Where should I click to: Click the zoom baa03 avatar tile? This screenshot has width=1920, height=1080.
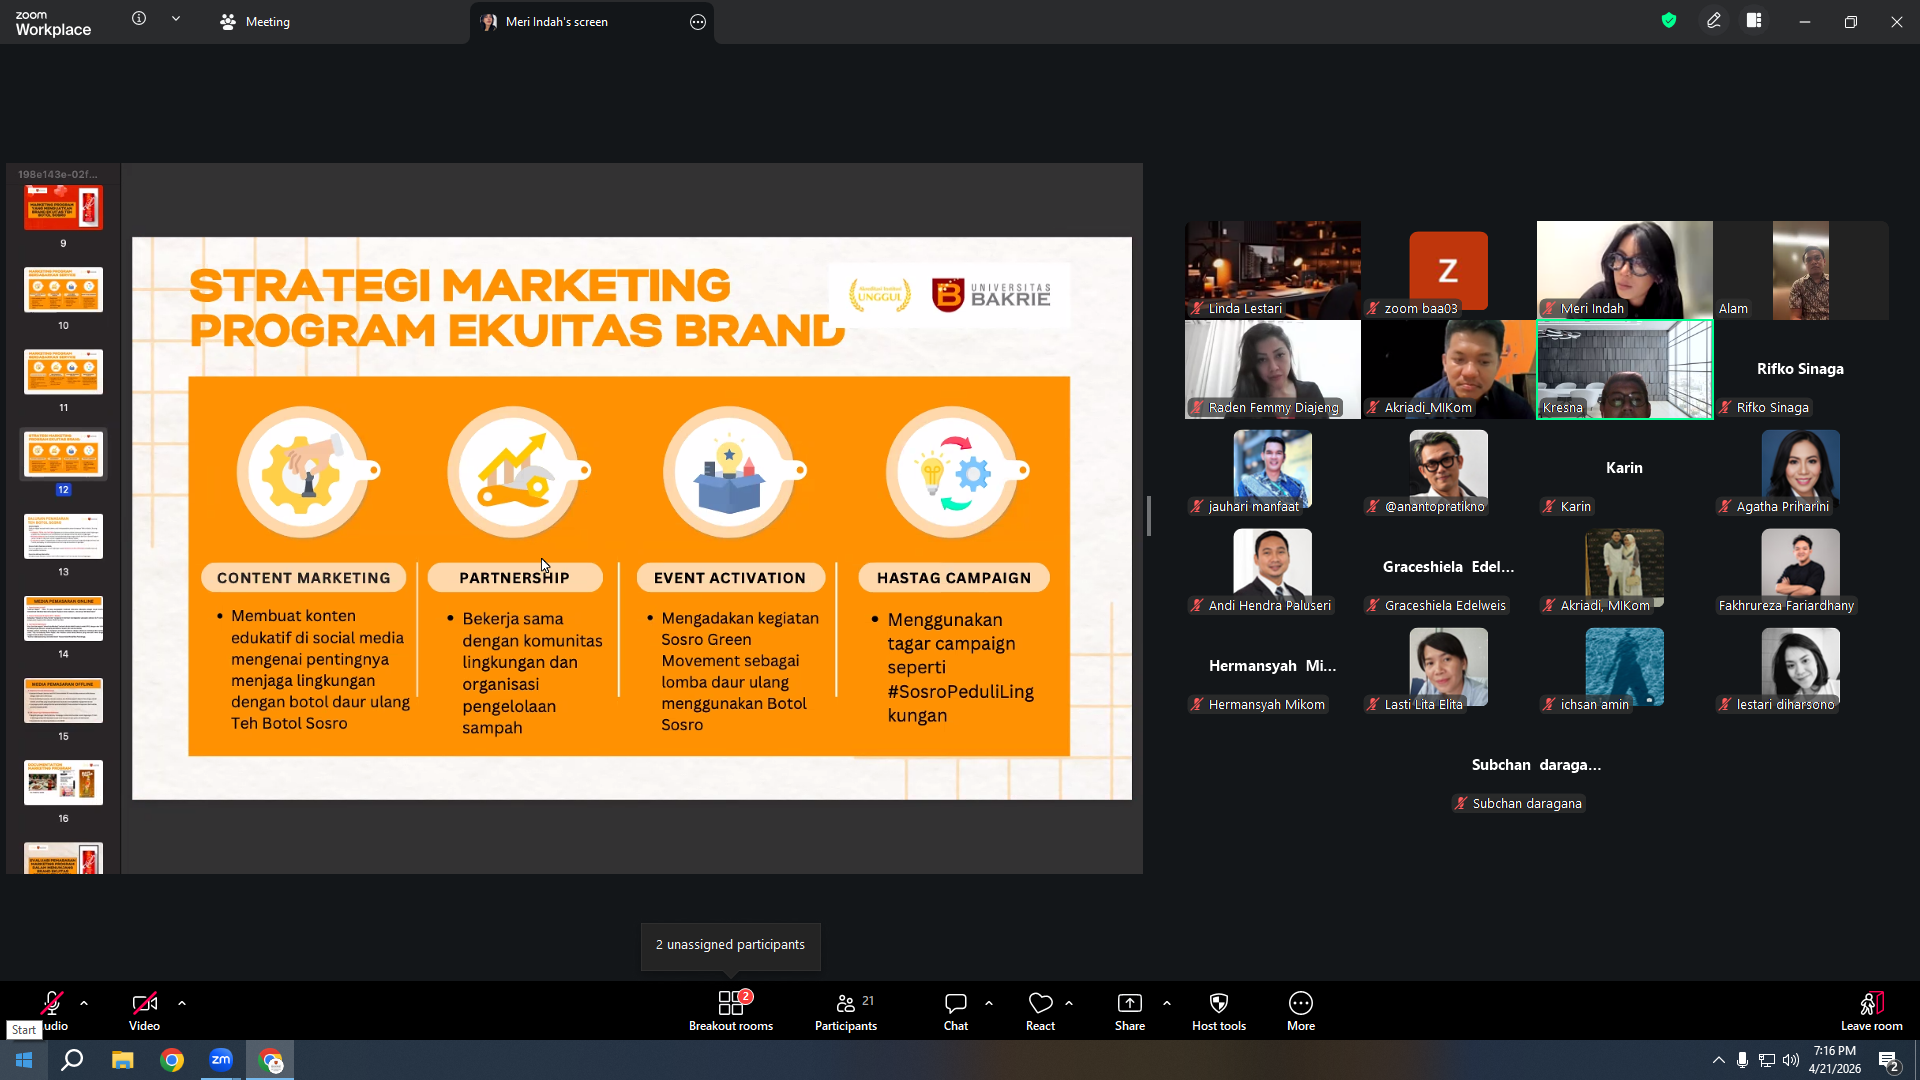pyautogui.click(x=1448, y=270)
